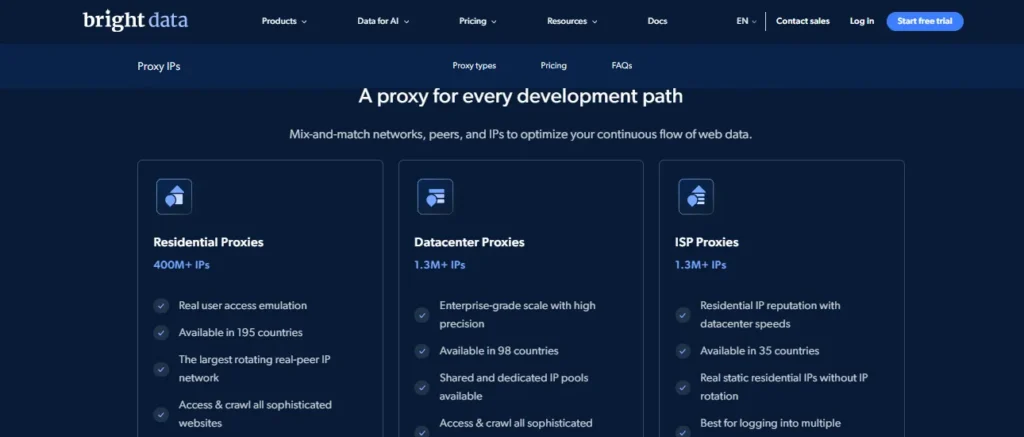Click checkmark beside Residential Access & crawl websites
This screenshot has height=437, width=1024.
[x=161, y=414]
